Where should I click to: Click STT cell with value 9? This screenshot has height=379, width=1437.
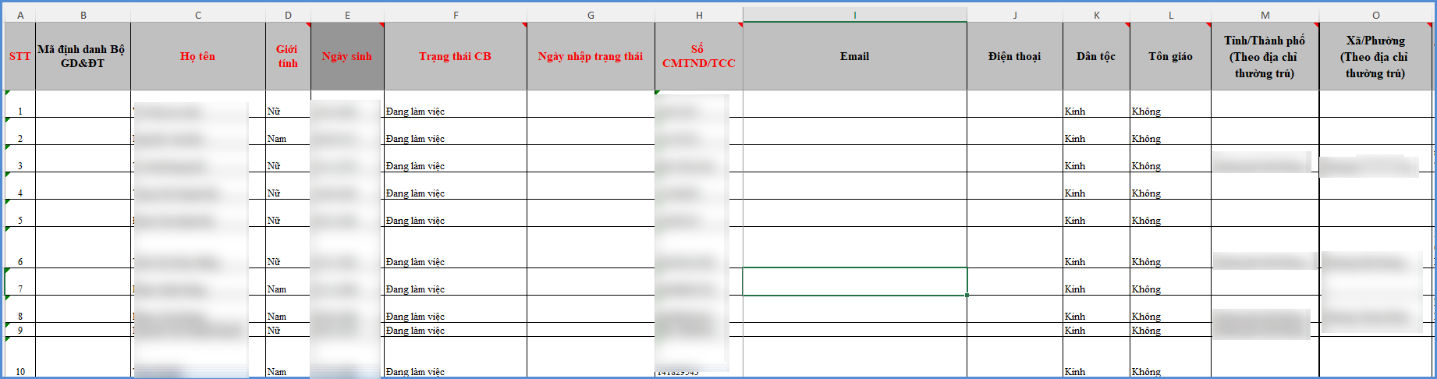point(20,329)
